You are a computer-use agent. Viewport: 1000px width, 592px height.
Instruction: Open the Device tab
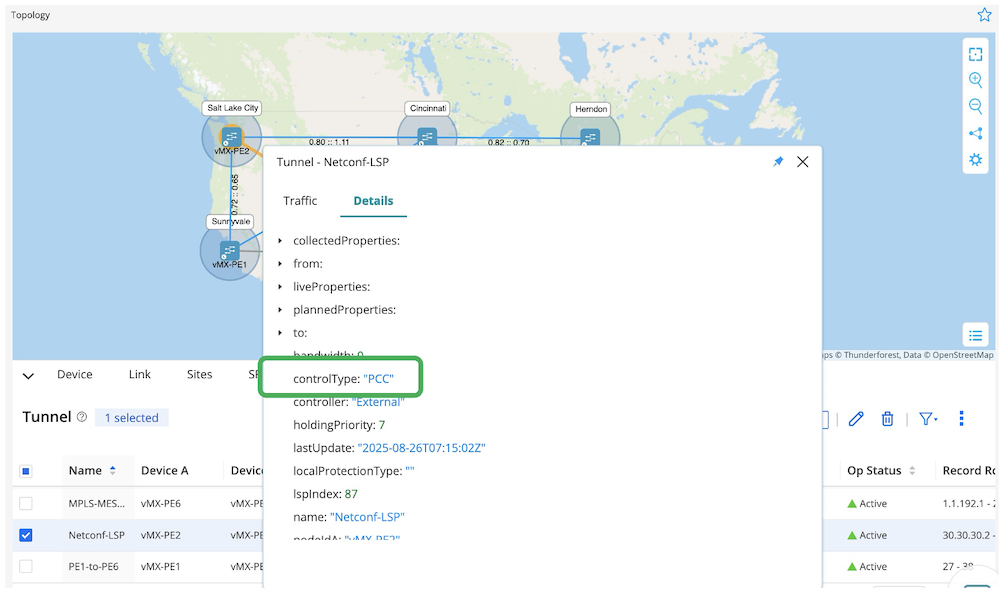click(75, 374)
